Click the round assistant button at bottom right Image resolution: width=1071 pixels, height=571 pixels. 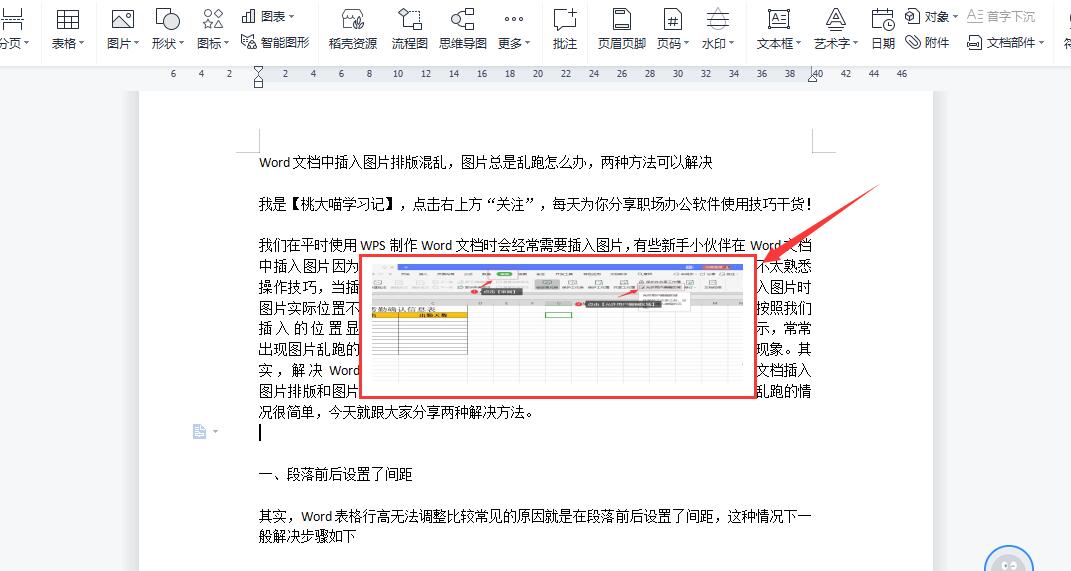point(1009,559)
